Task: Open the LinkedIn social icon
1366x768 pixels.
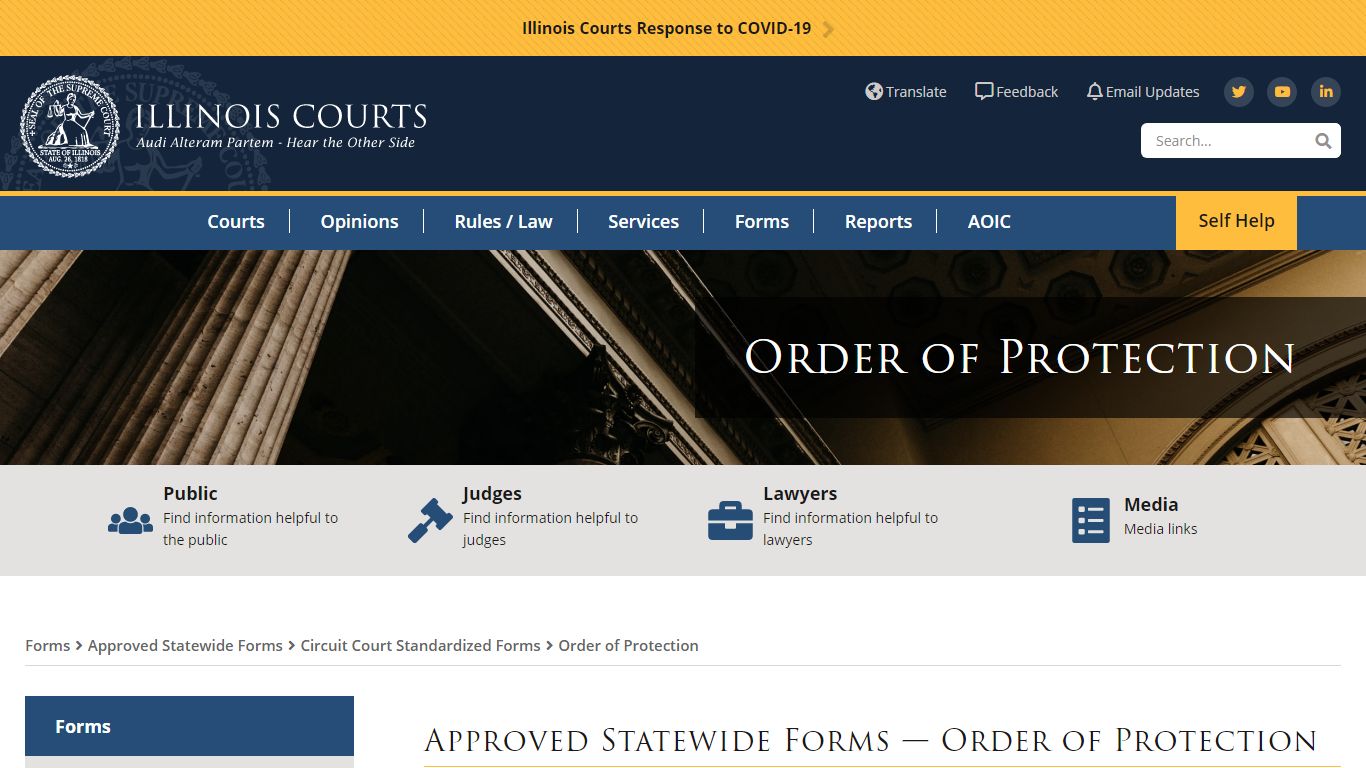Action: click(x=1326, y=92)
